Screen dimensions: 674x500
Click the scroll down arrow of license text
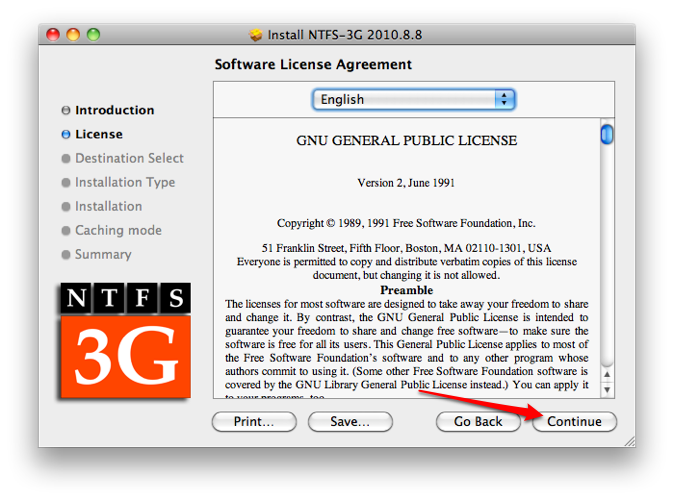tap(607, 388)
